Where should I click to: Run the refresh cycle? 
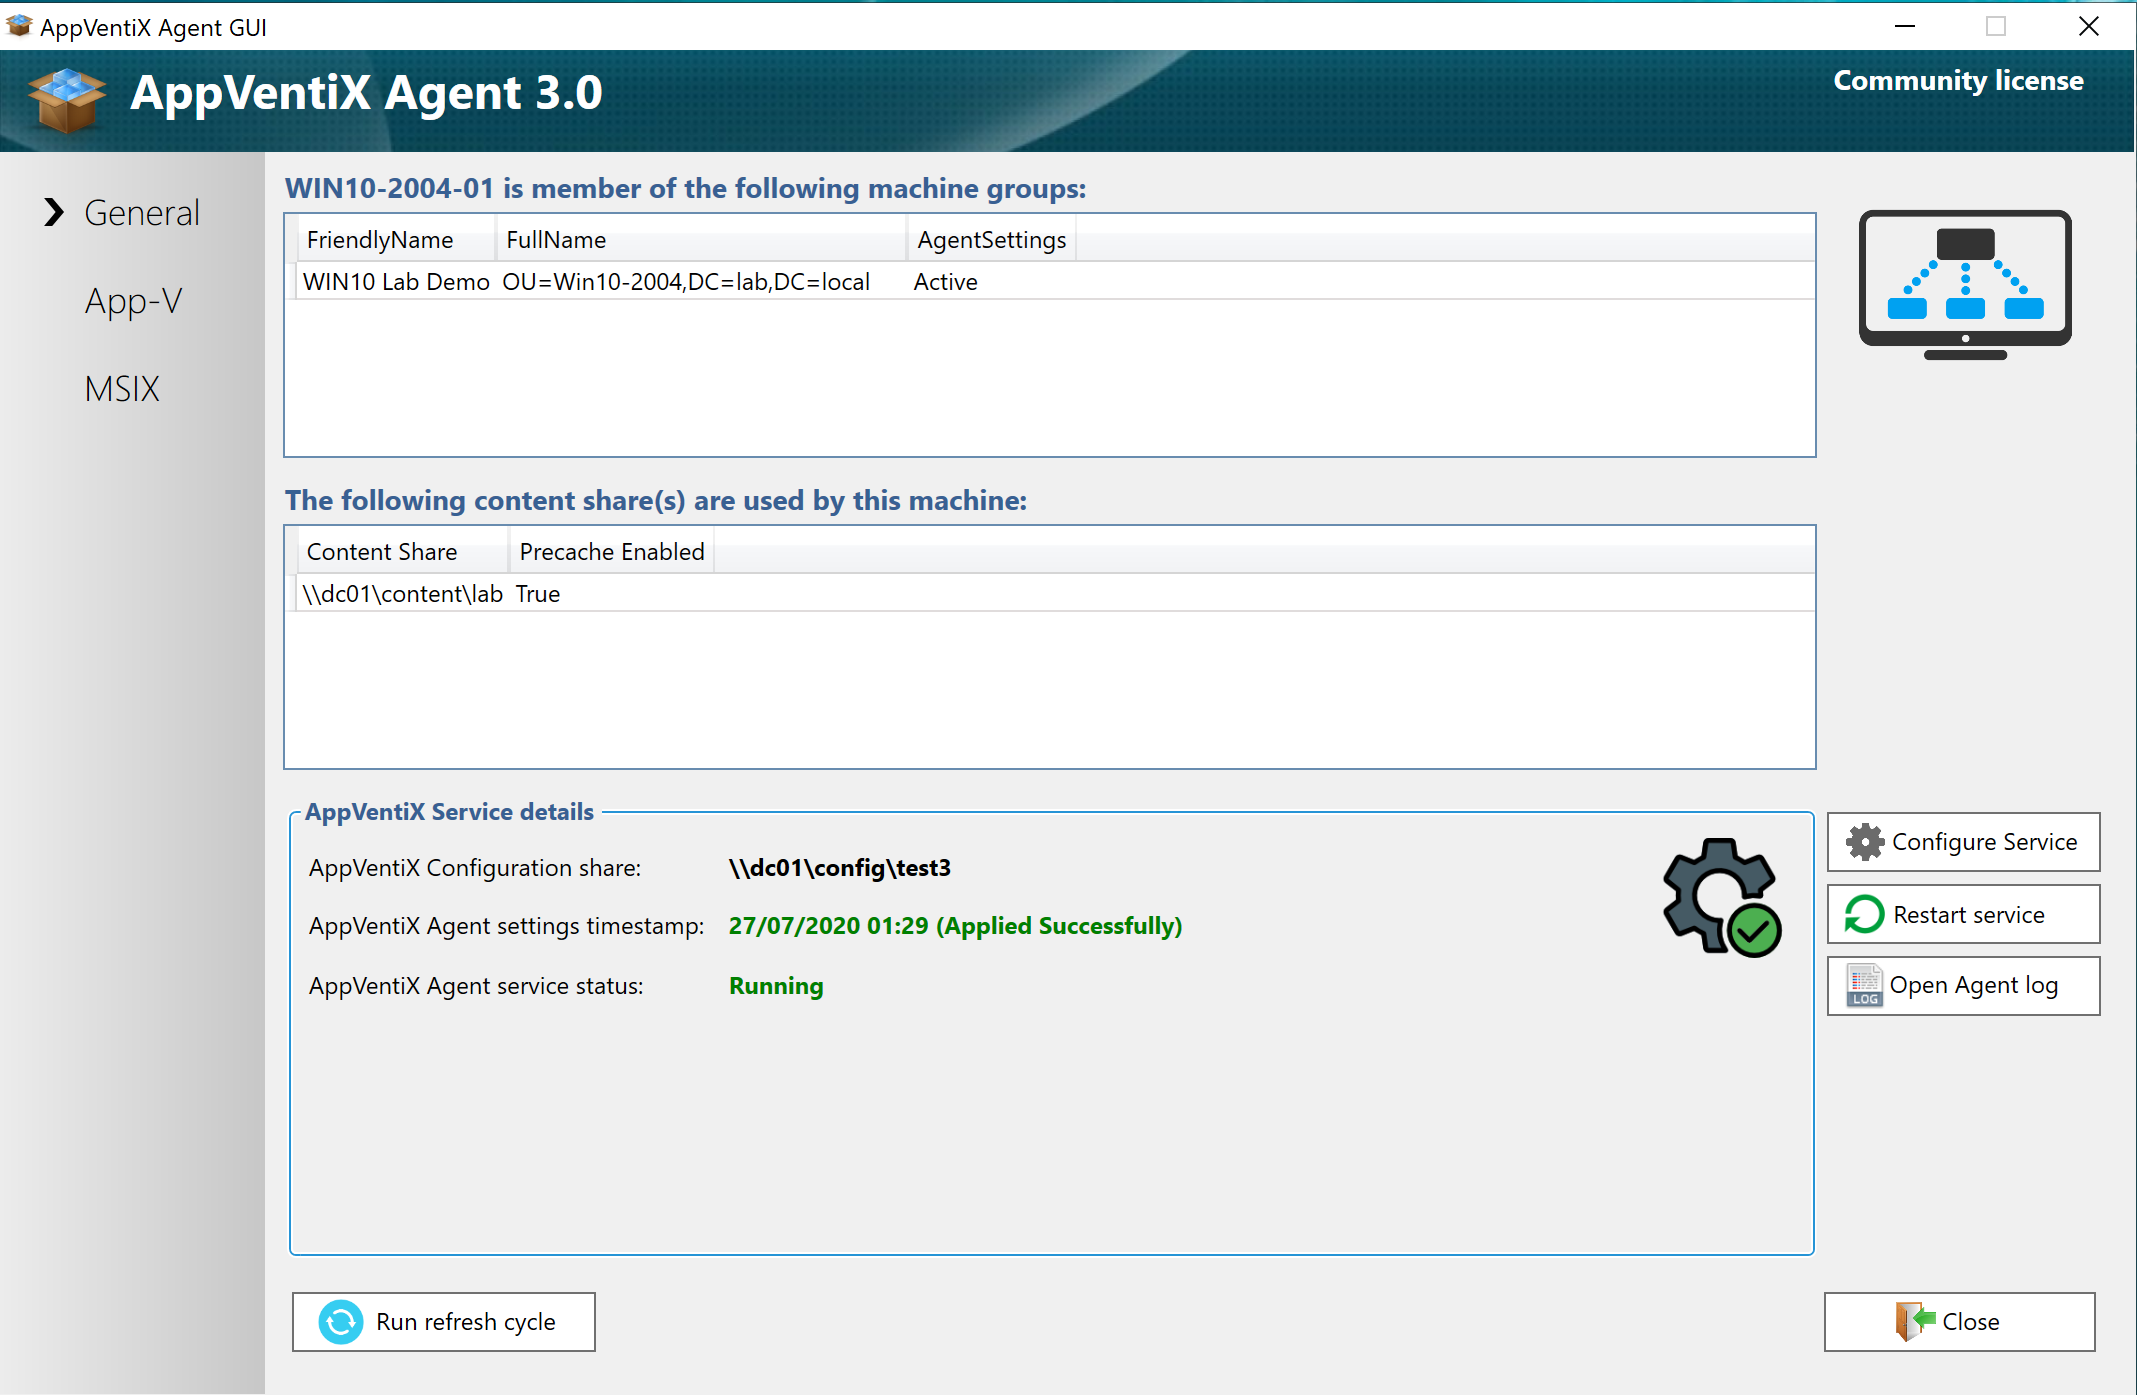(x=444, y=1322)
